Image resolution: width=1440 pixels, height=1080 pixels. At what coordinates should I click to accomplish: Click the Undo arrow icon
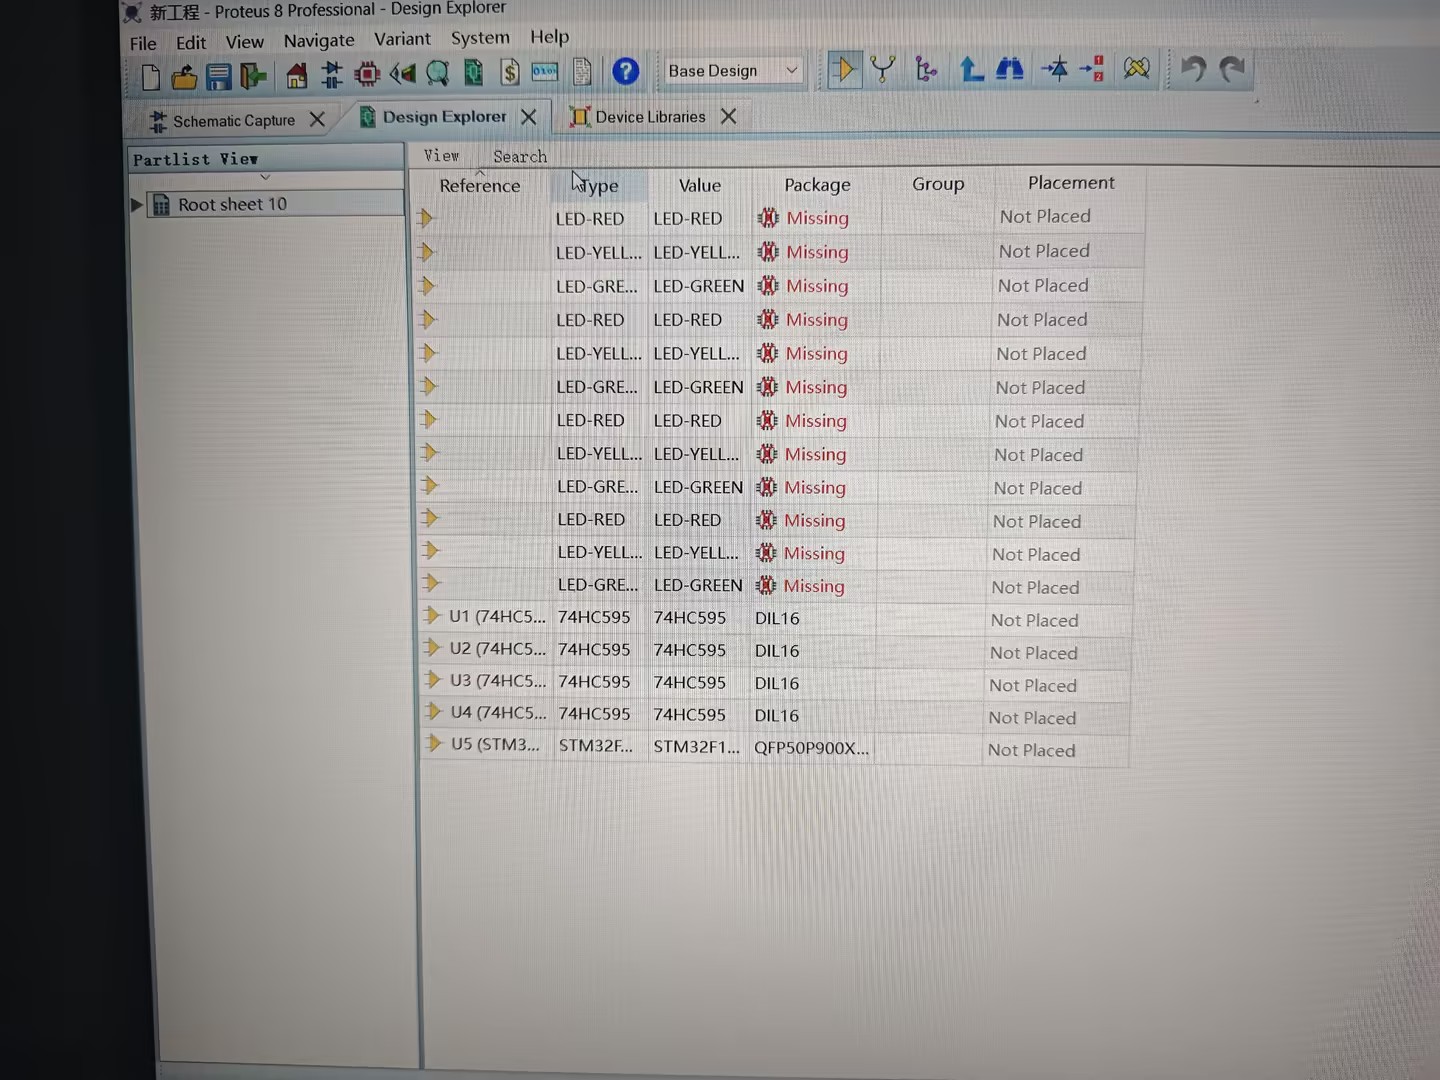(x=1193, y=69)
